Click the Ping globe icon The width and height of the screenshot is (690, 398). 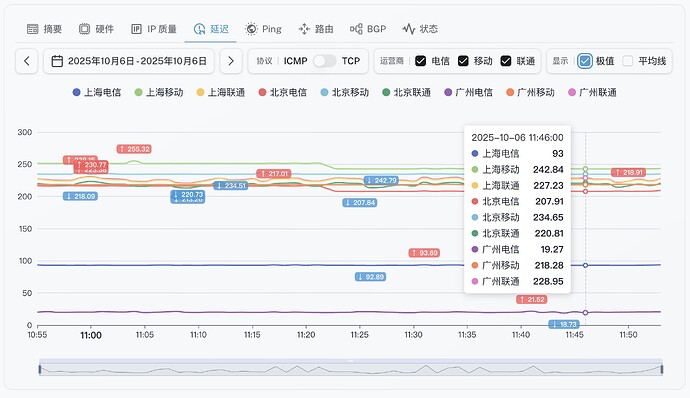tap(251, 29)
